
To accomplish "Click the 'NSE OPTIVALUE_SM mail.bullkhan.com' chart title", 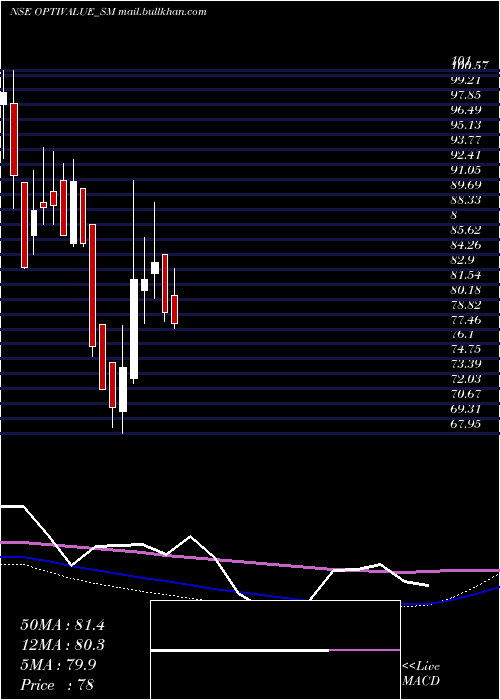I will tap(108, 12).
